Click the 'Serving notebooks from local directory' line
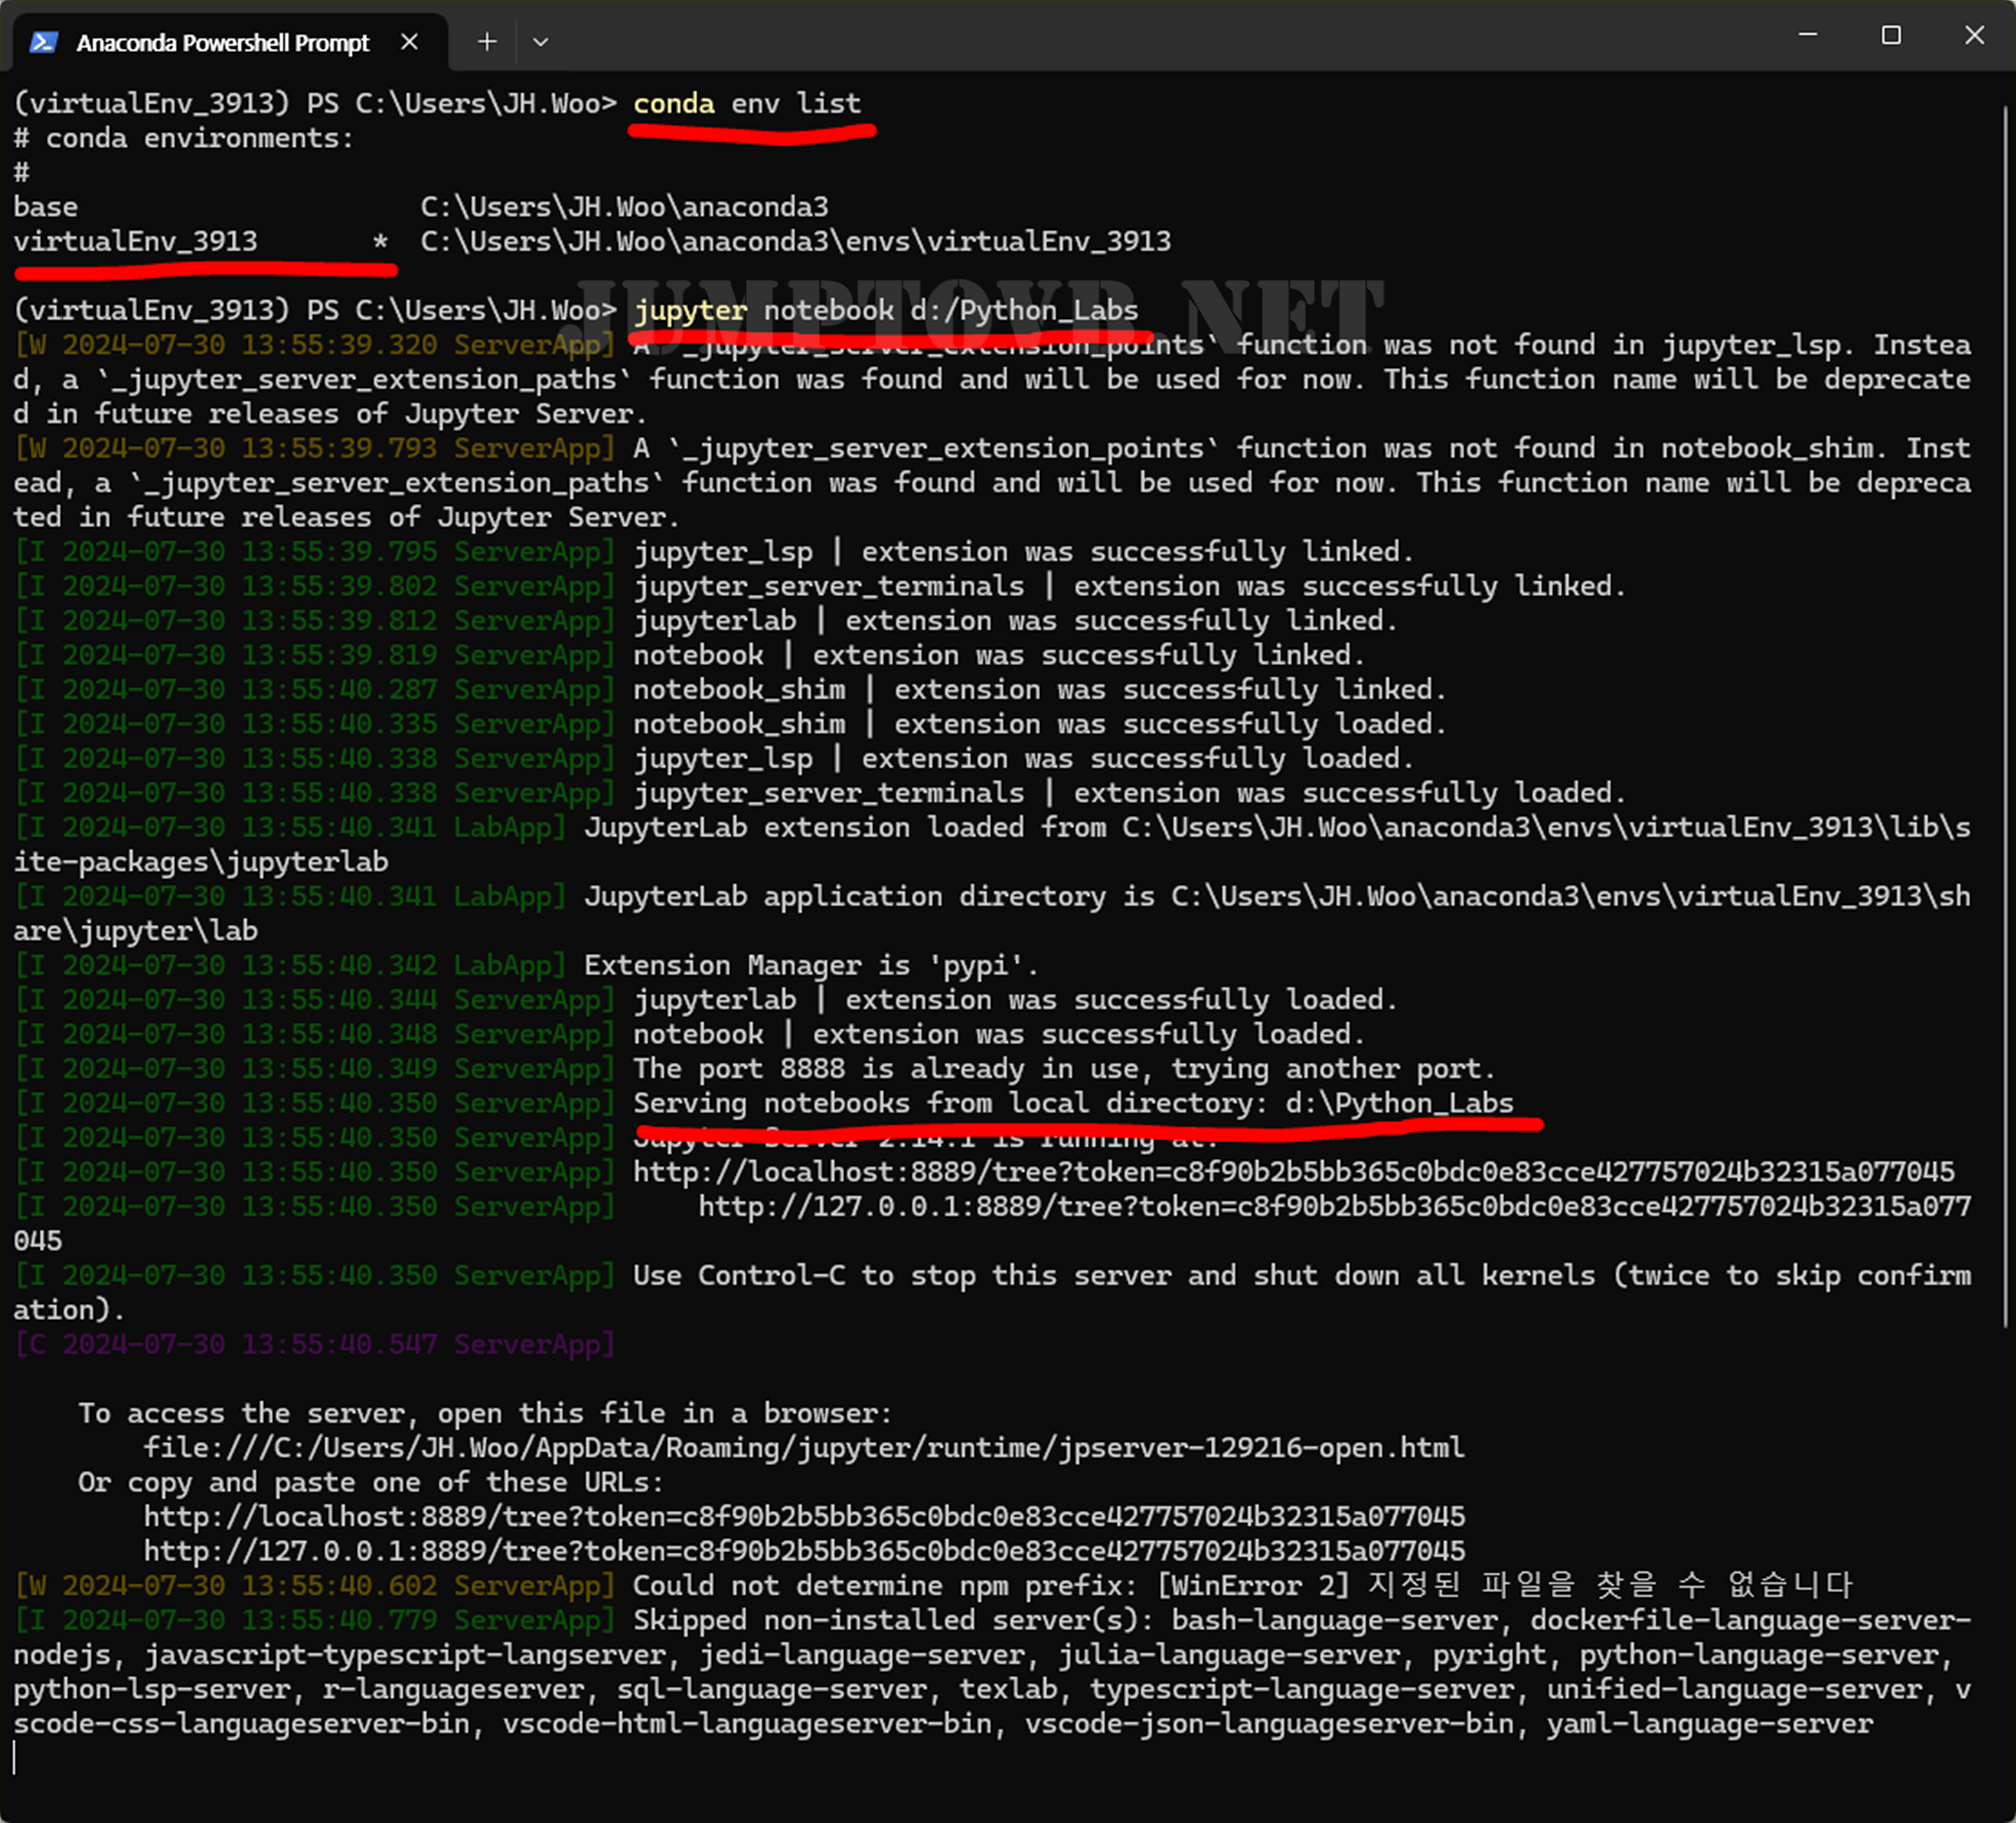The image size is (2016, 1823). (1072, 1102)
